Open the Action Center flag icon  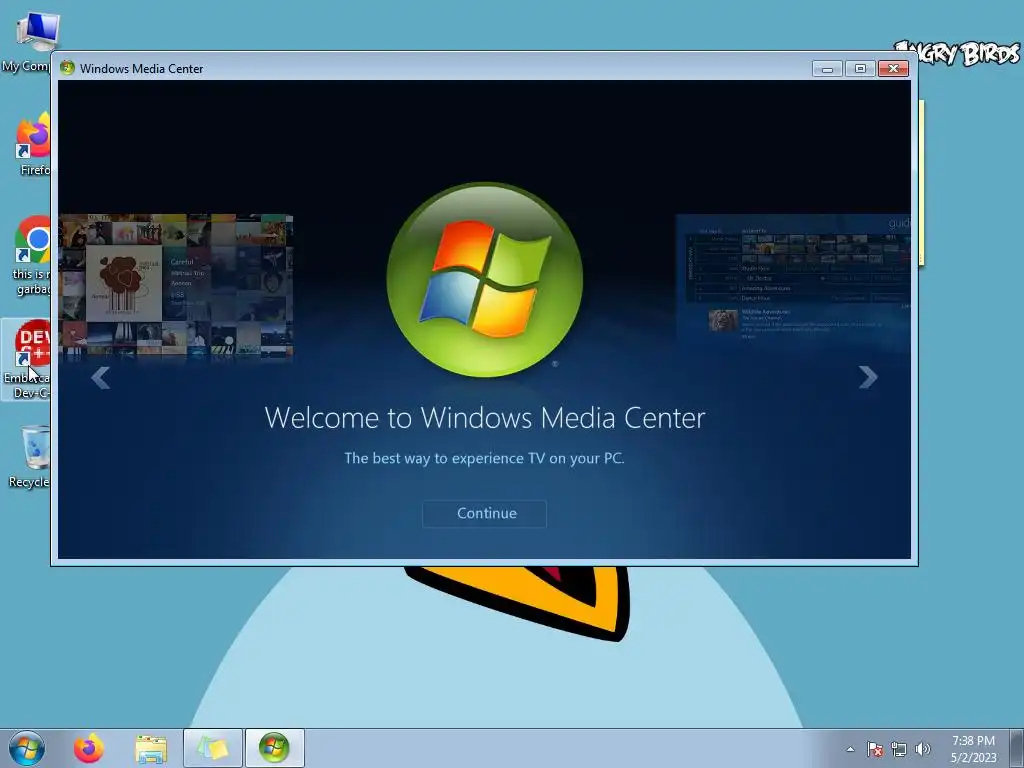[x=875, y=749]
